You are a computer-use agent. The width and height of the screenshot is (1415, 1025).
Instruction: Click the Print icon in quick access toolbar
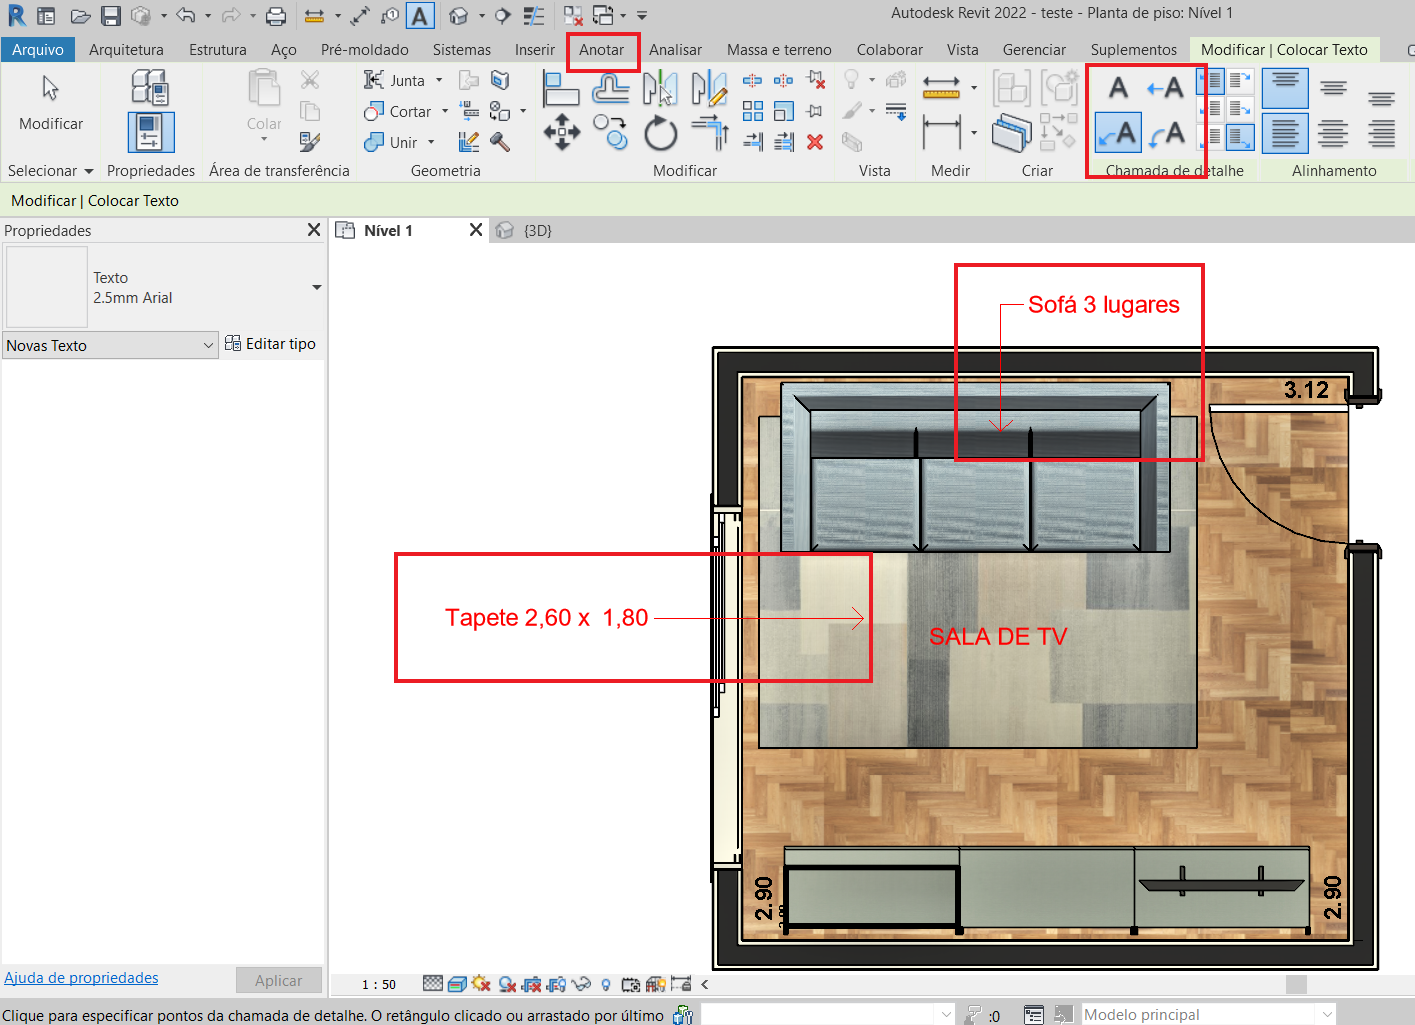[276, 16]
